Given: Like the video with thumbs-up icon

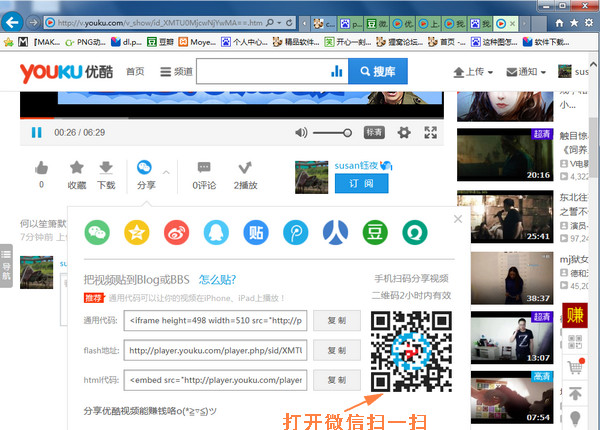Looking at the screenshot, I should click(41, 168).
